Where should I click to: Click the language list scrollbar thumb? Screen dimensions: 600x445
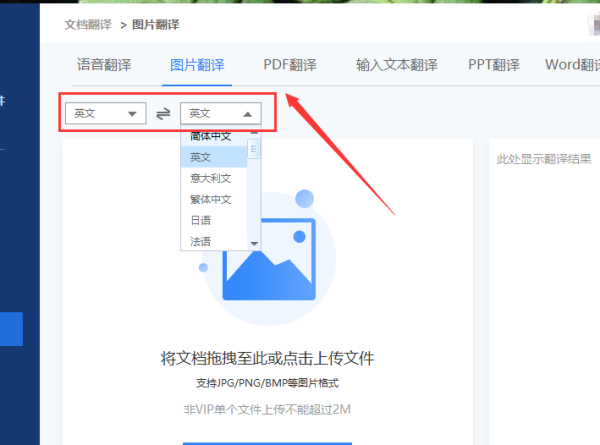254,149
